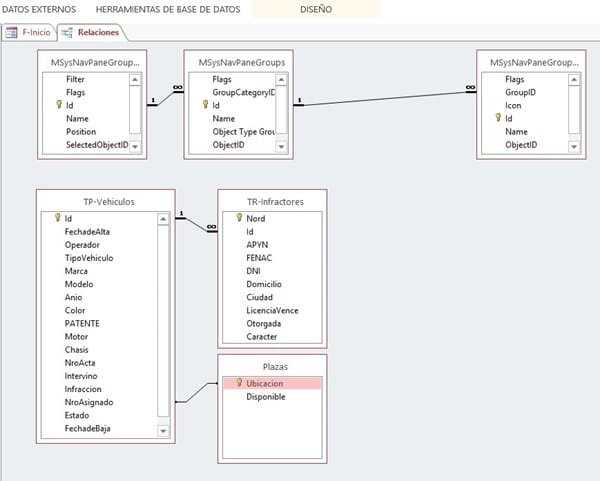Click the key icon next to Ubicacion

238,383
